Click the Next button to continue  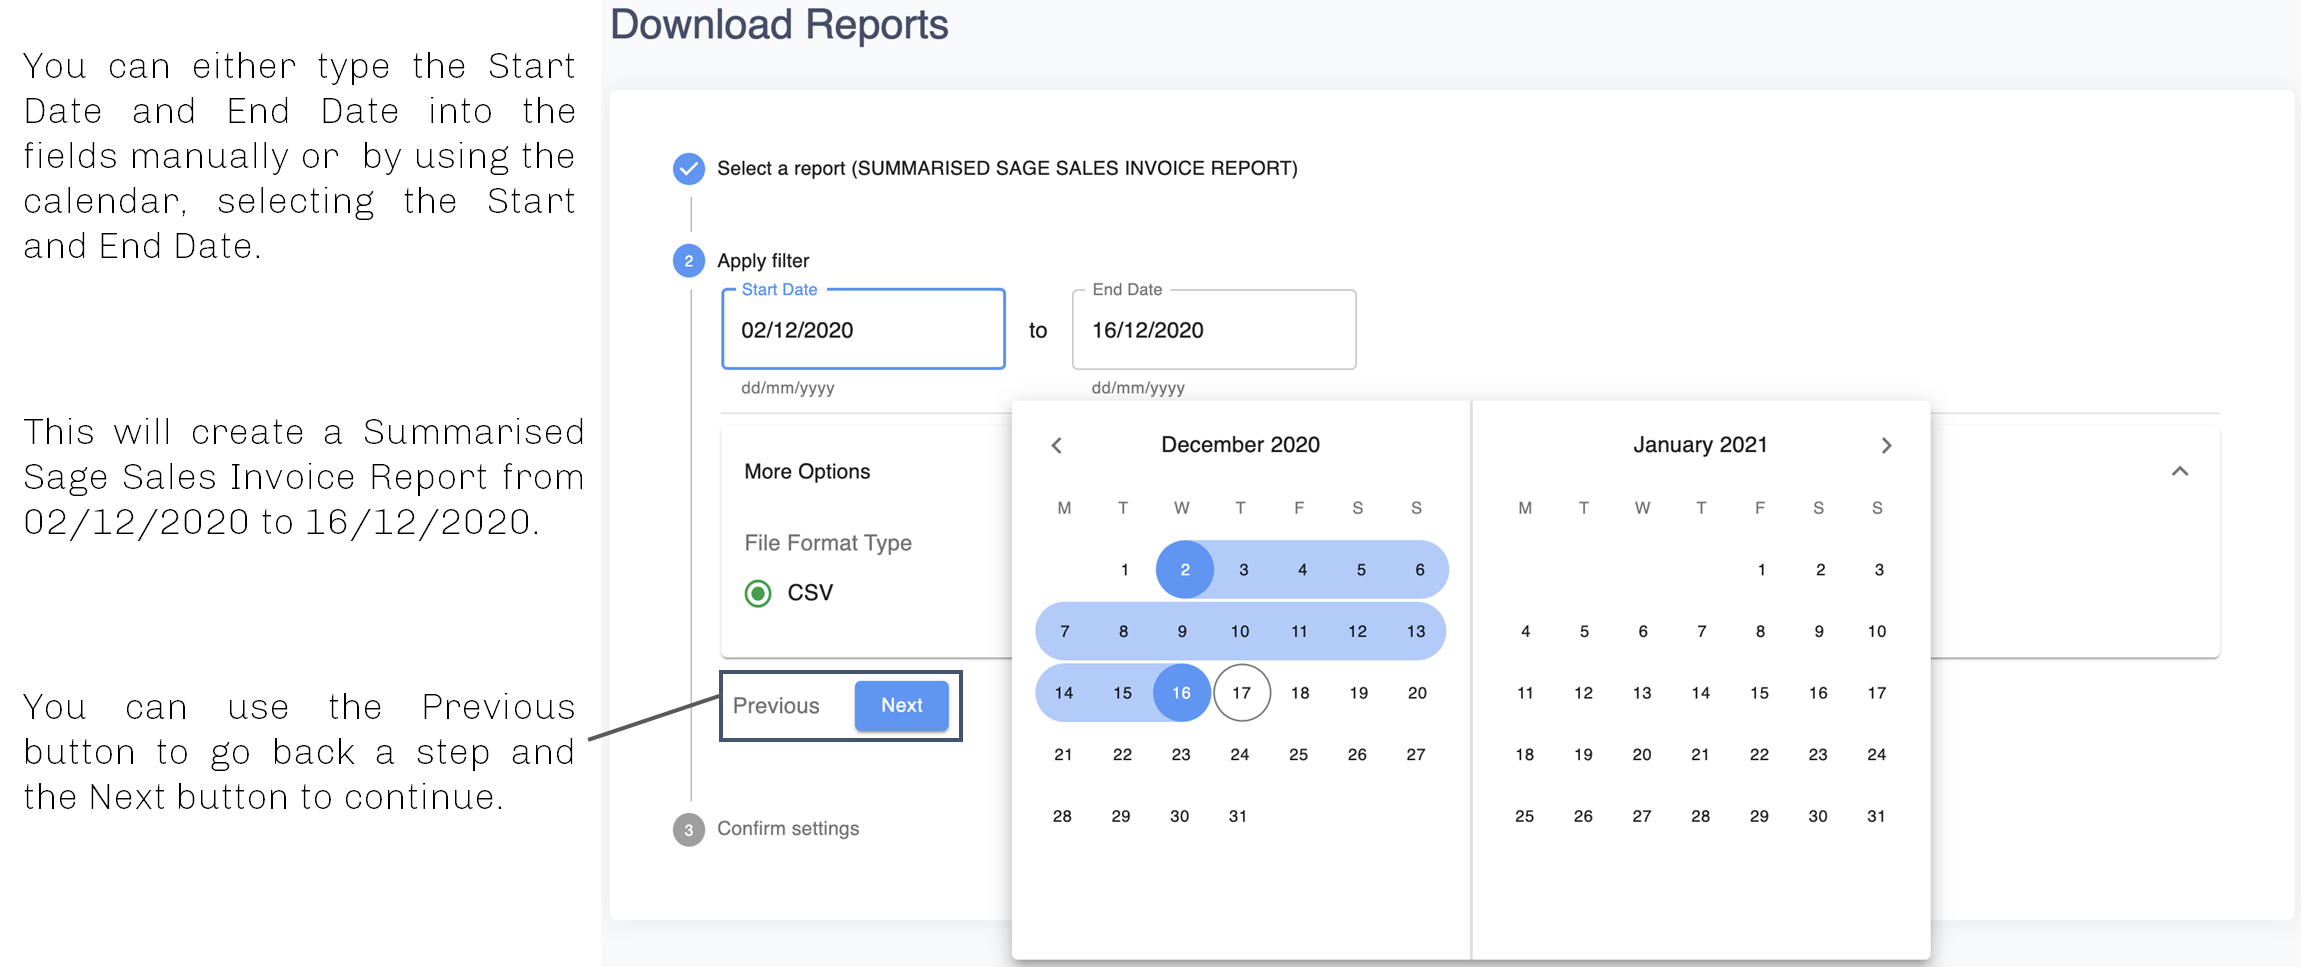point(901,706)
